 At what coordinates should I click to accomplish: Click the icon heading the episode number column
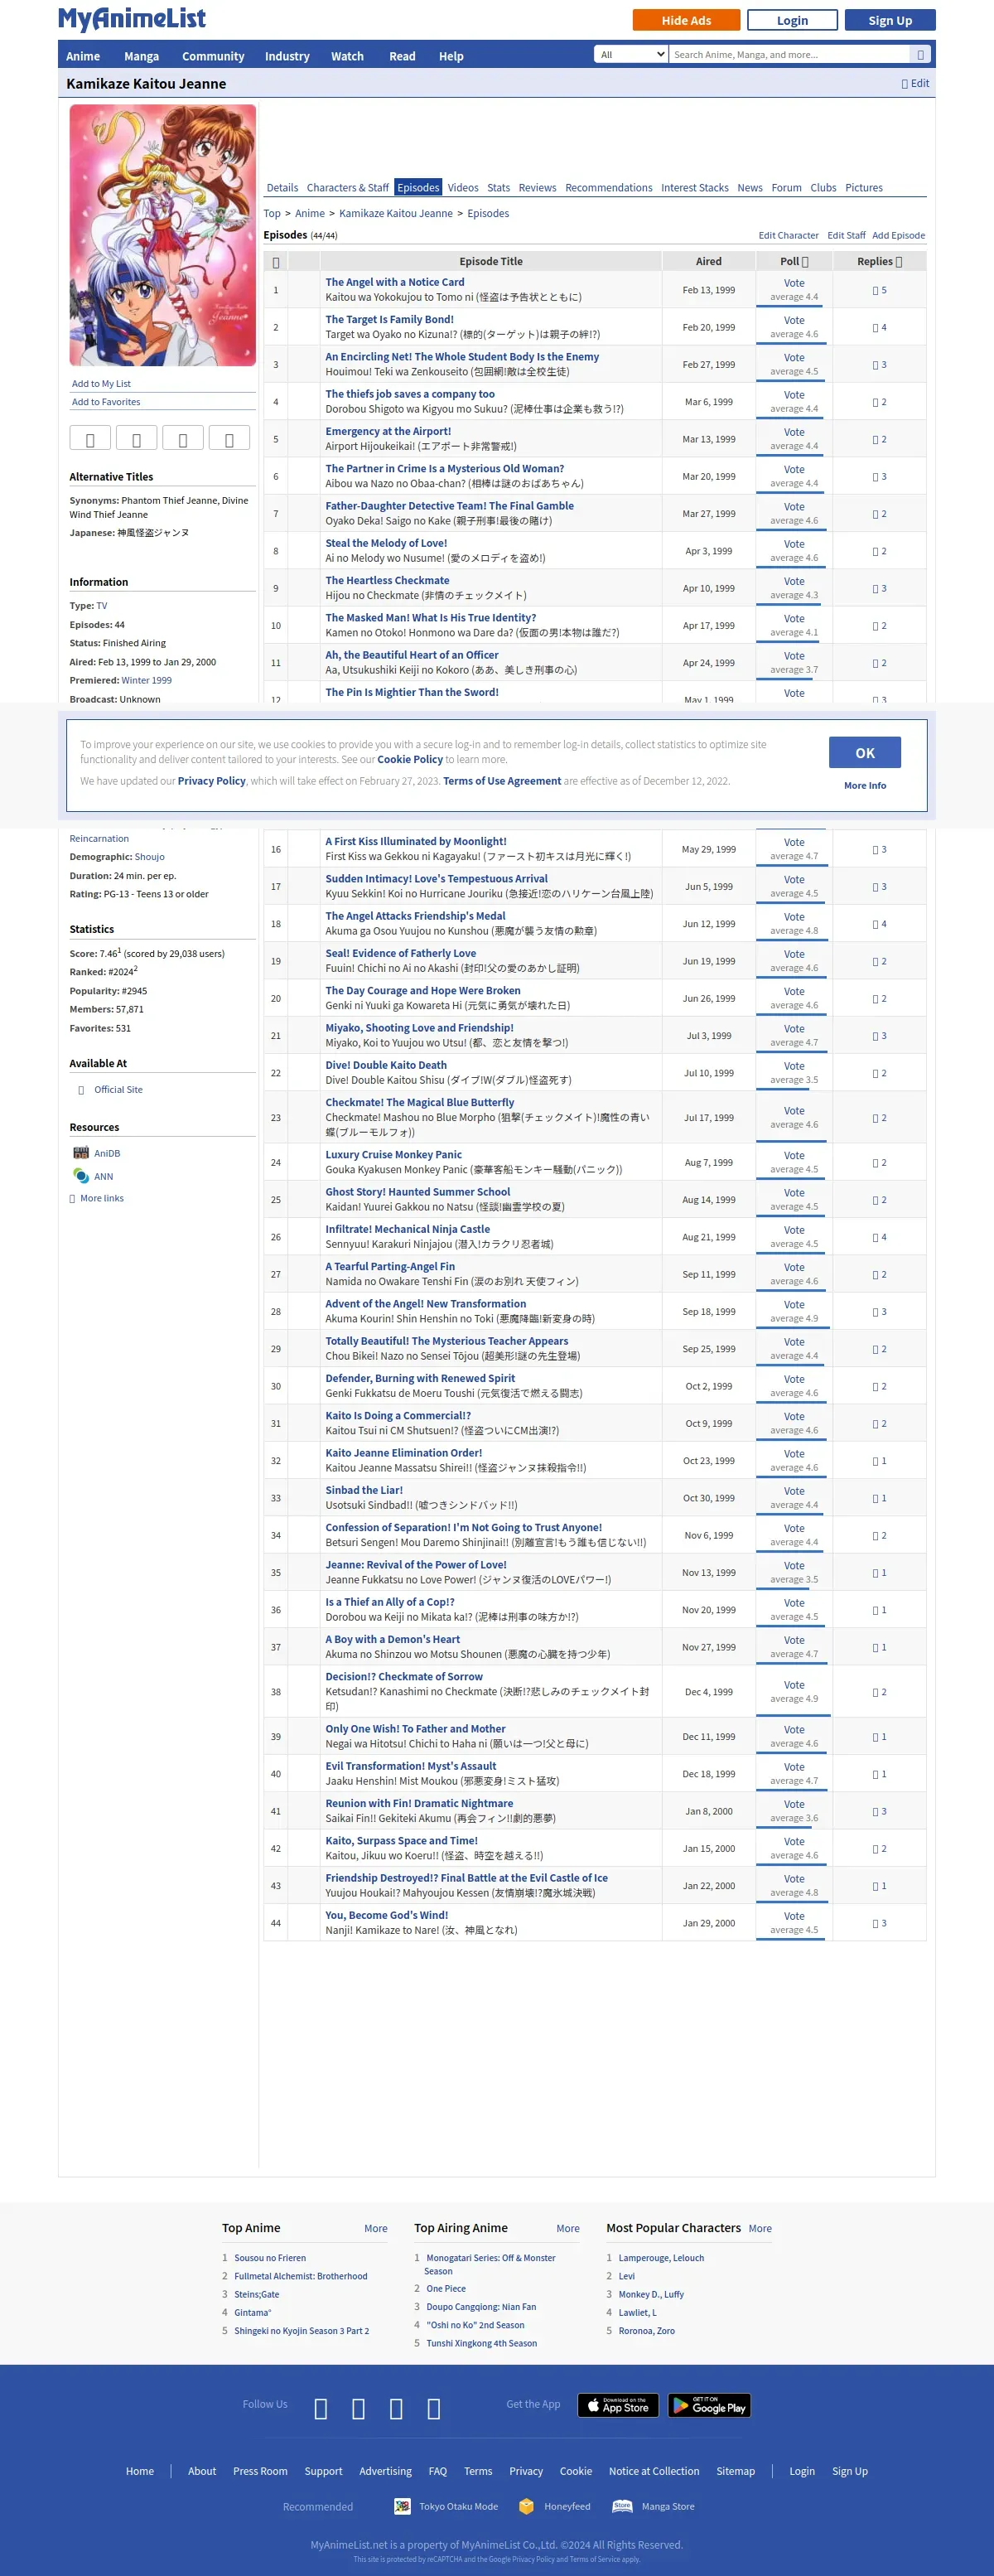coord(276,262)
